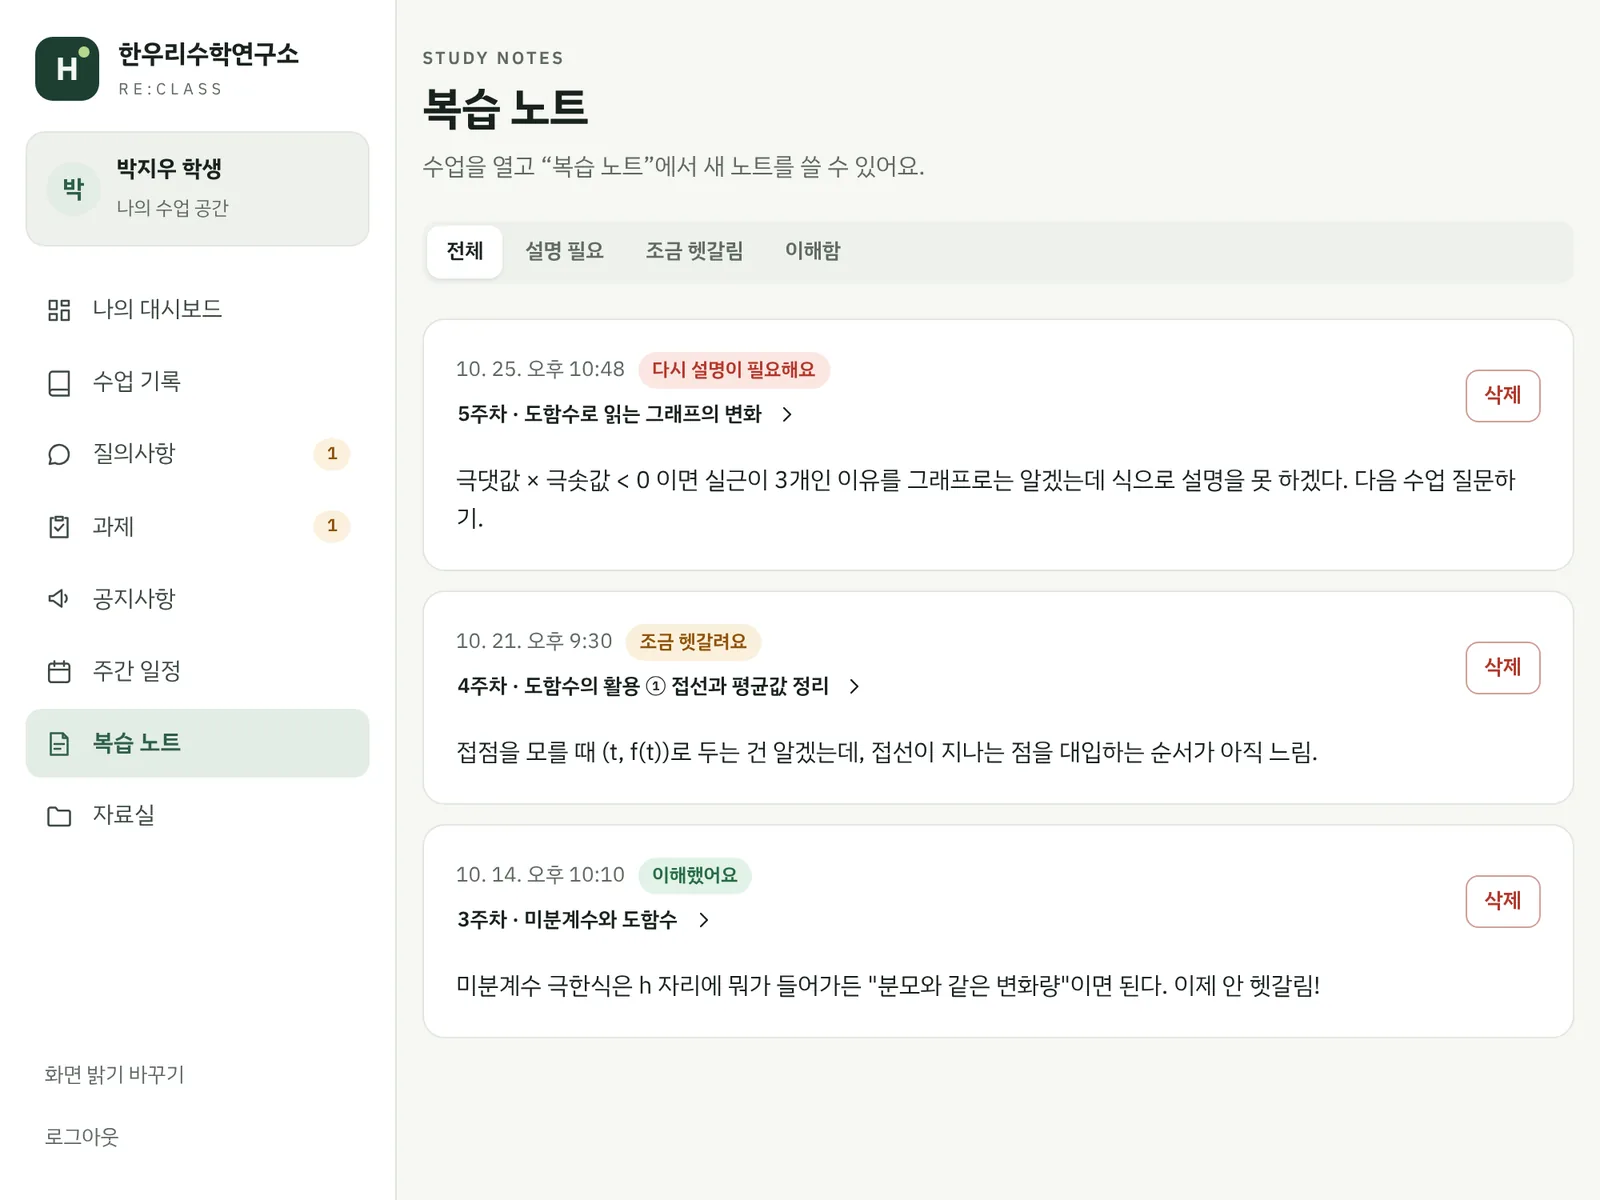Click note text starting 미분계수 극한식은

click(x=888, y=986)
